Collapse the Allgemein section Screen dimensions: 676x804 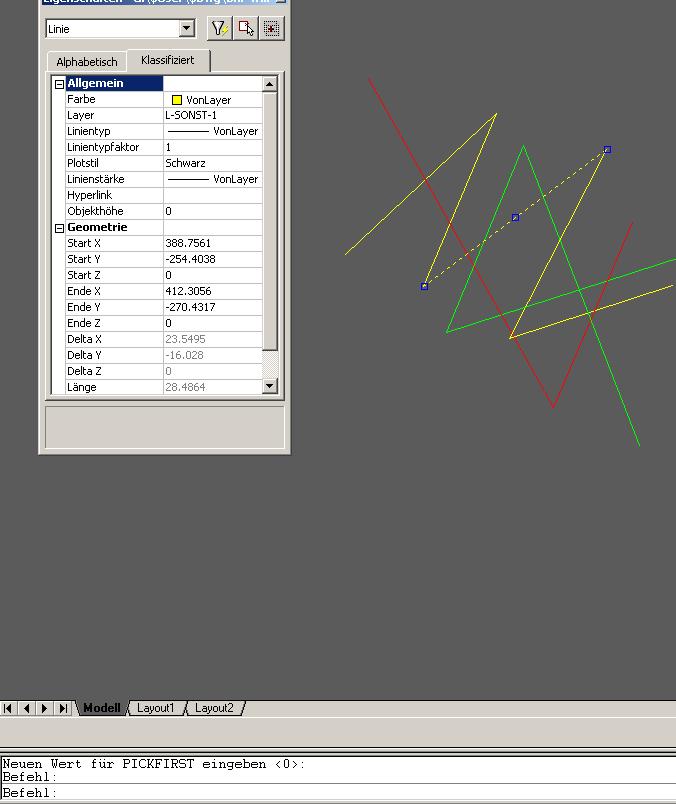click(x=59, y=84)
